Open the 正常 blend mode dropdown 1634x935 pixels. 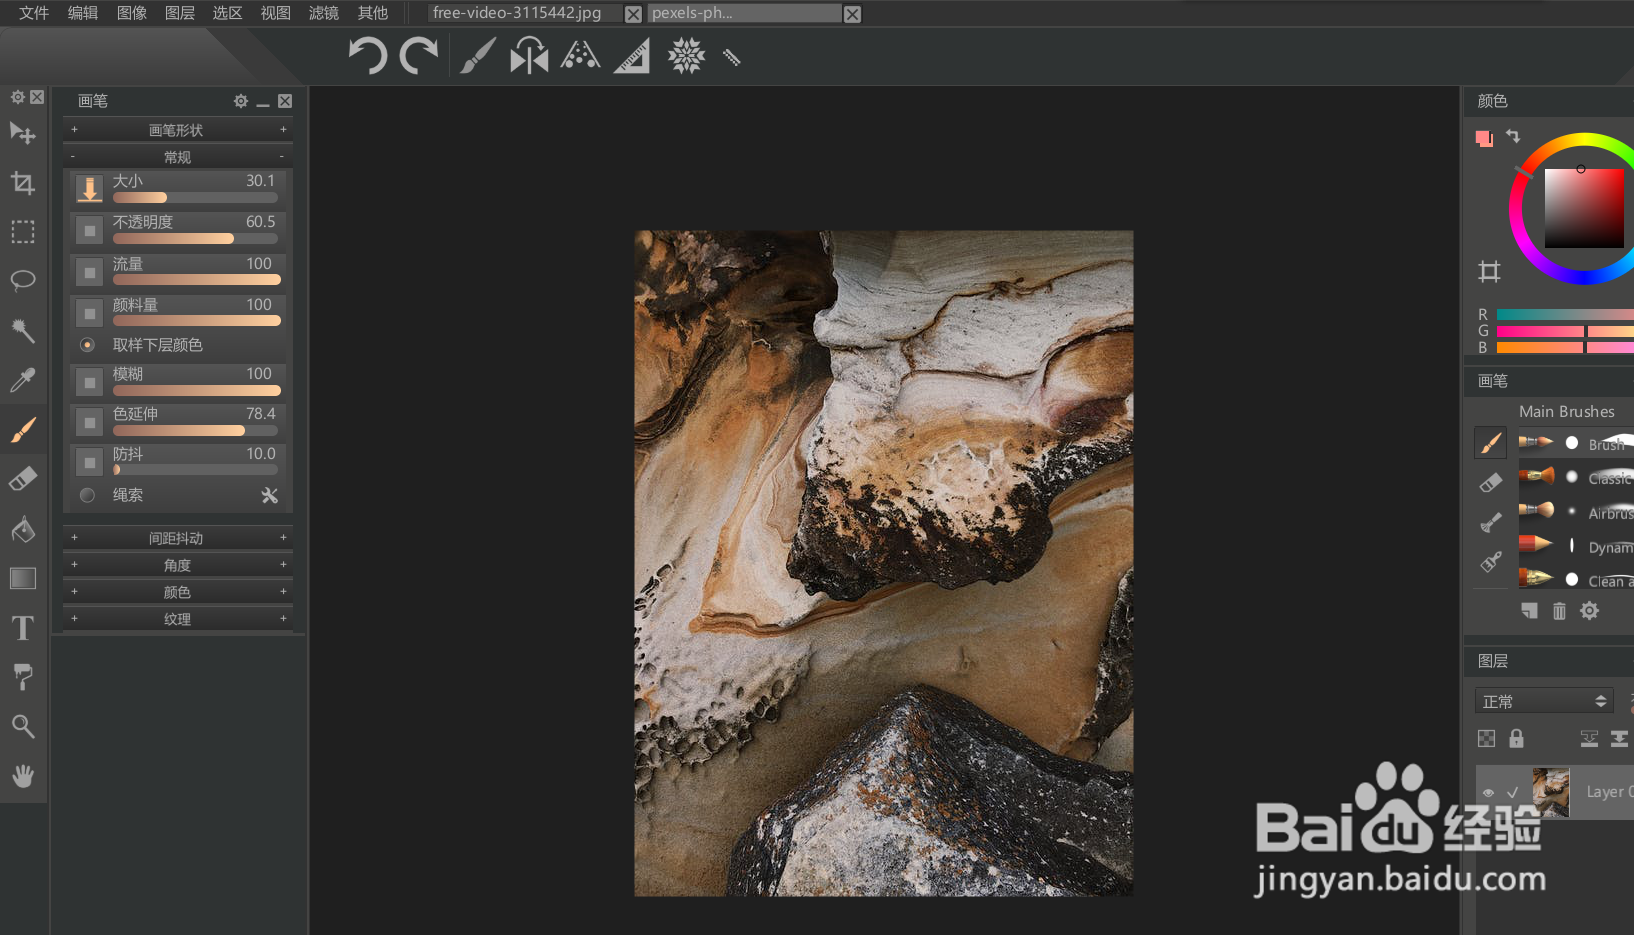tap(1544, 701)
